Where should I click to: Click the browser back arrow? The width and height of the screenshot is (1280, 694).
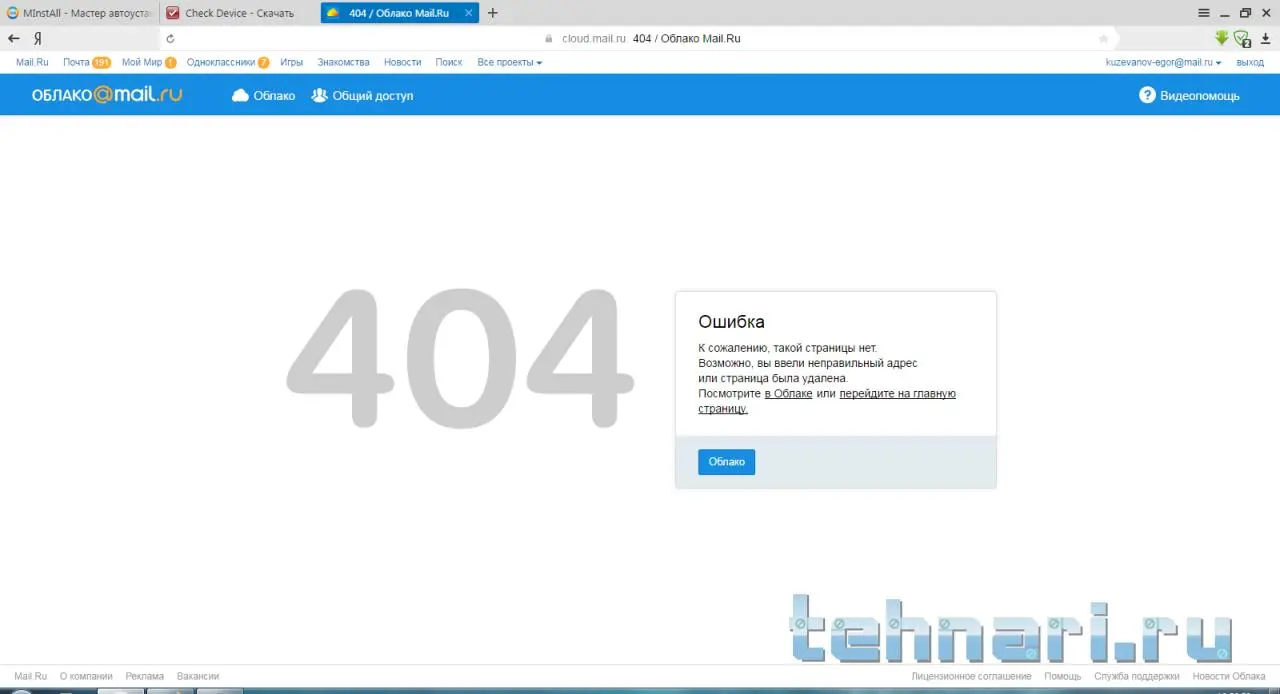click(13, 38)
